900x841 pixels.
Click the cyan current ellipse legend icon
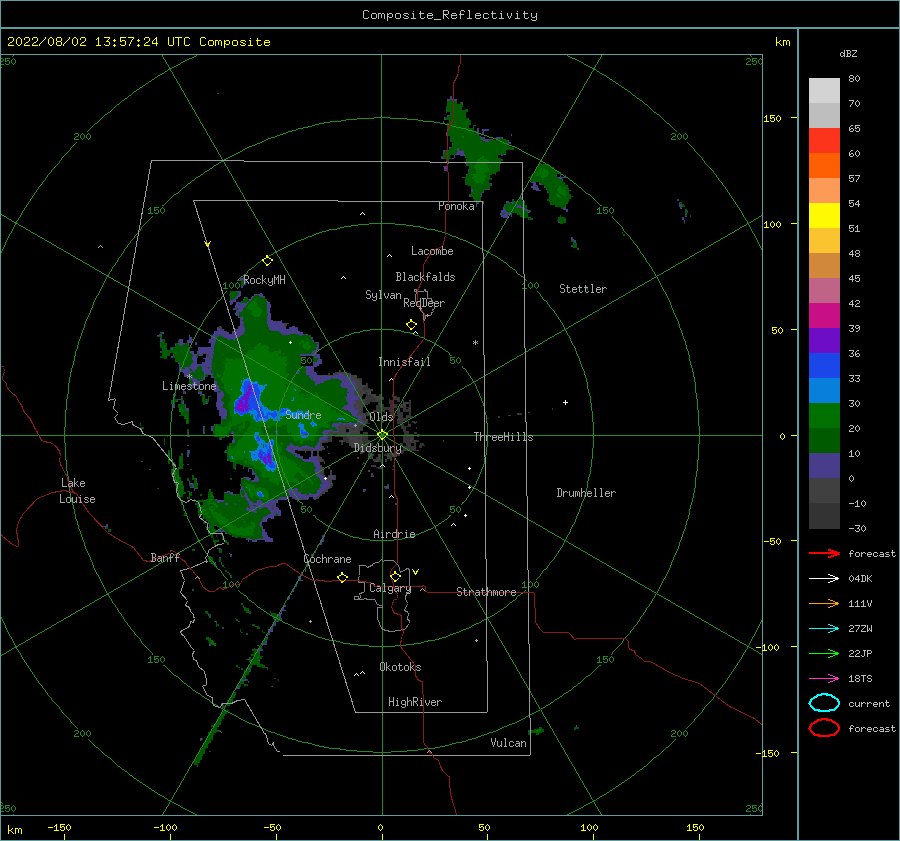pos(824,703)
